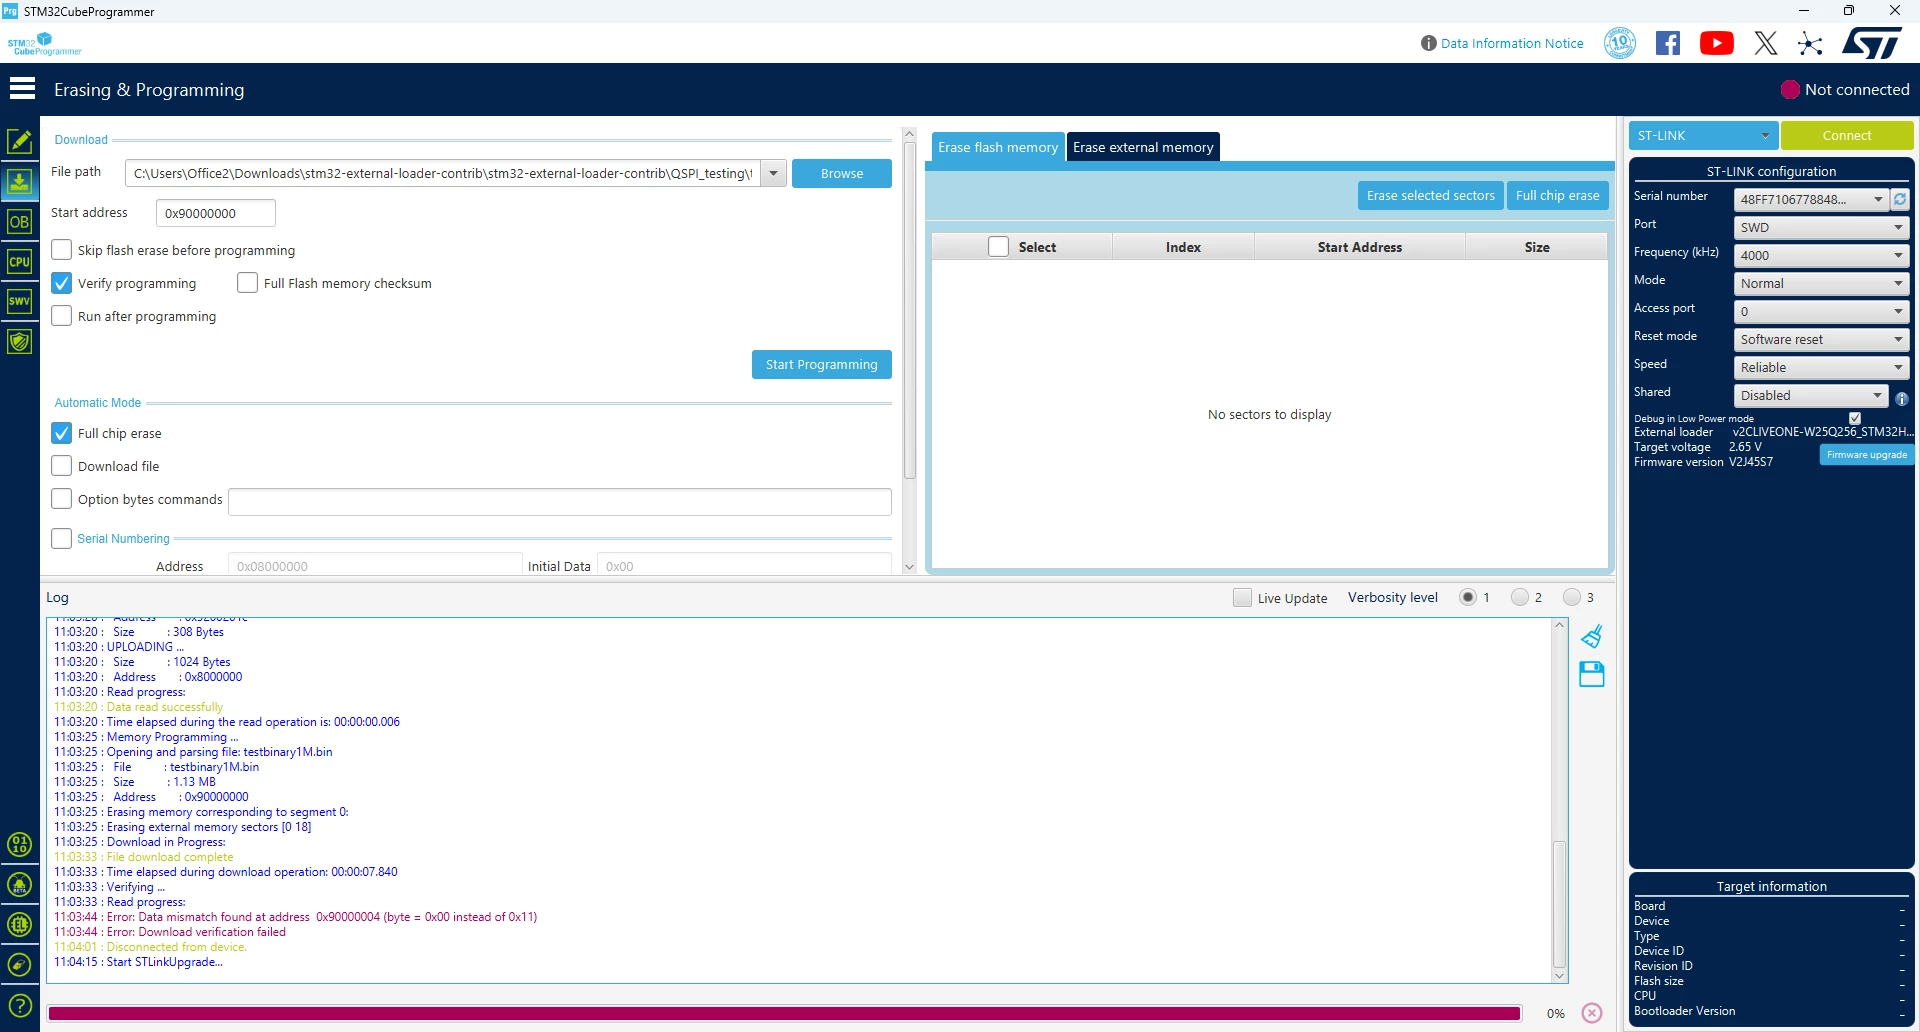1920x1032 pixels.
Task: Open the hamburger main menu
Action: click(22, 89)
